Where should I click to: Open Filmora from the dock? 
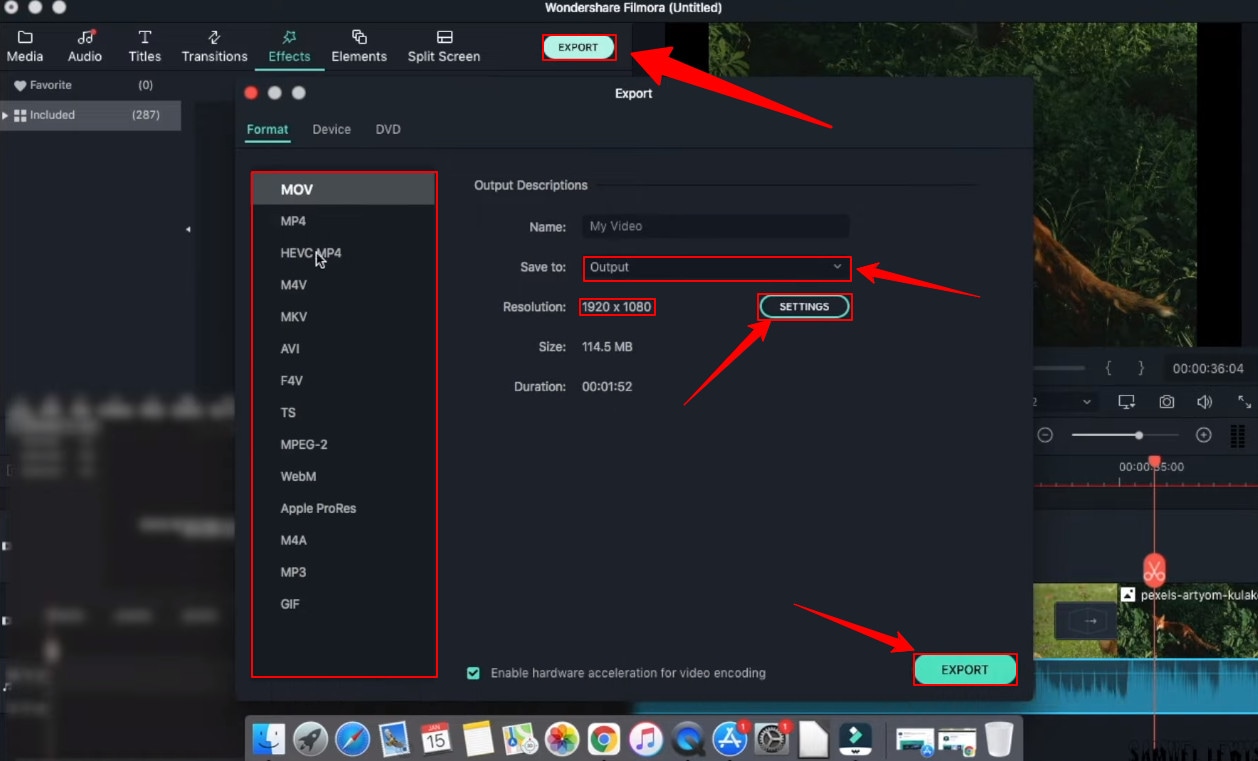pos(855,739)
